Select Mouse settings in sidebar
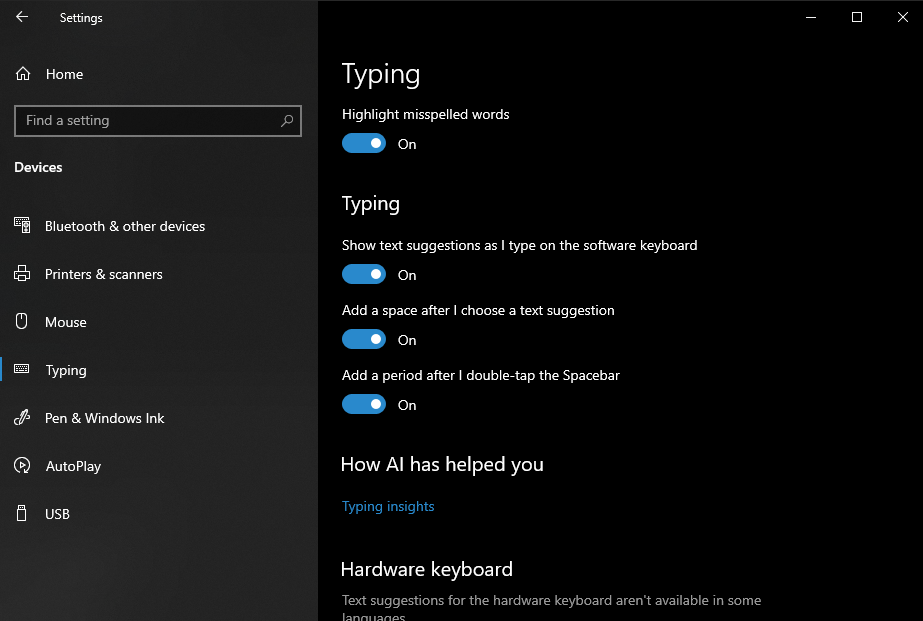 (x=159, y=322)
